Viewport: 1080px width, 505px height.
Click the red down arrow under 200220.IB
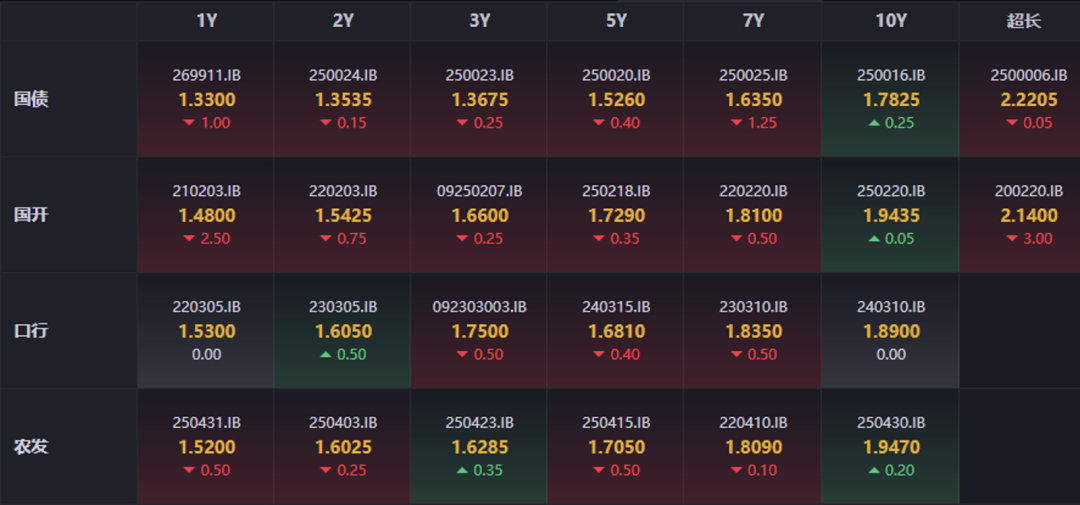[x=1012, y=239]
